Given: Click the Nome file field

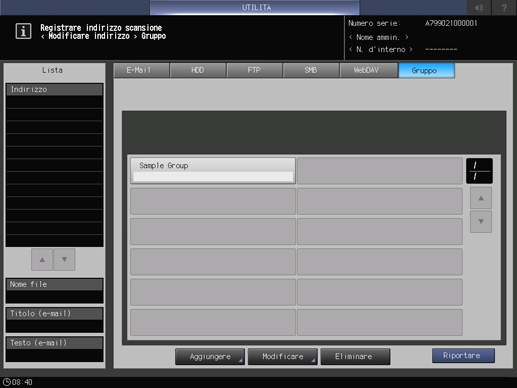Looking at the screenshot, I should click(x=54, y=291).
